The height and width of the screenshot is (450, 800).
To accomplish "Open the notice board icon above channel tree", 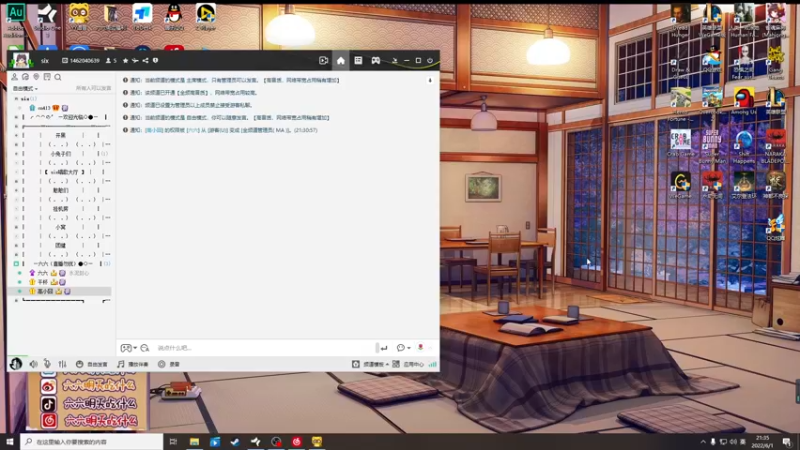I will click(47, 77).
